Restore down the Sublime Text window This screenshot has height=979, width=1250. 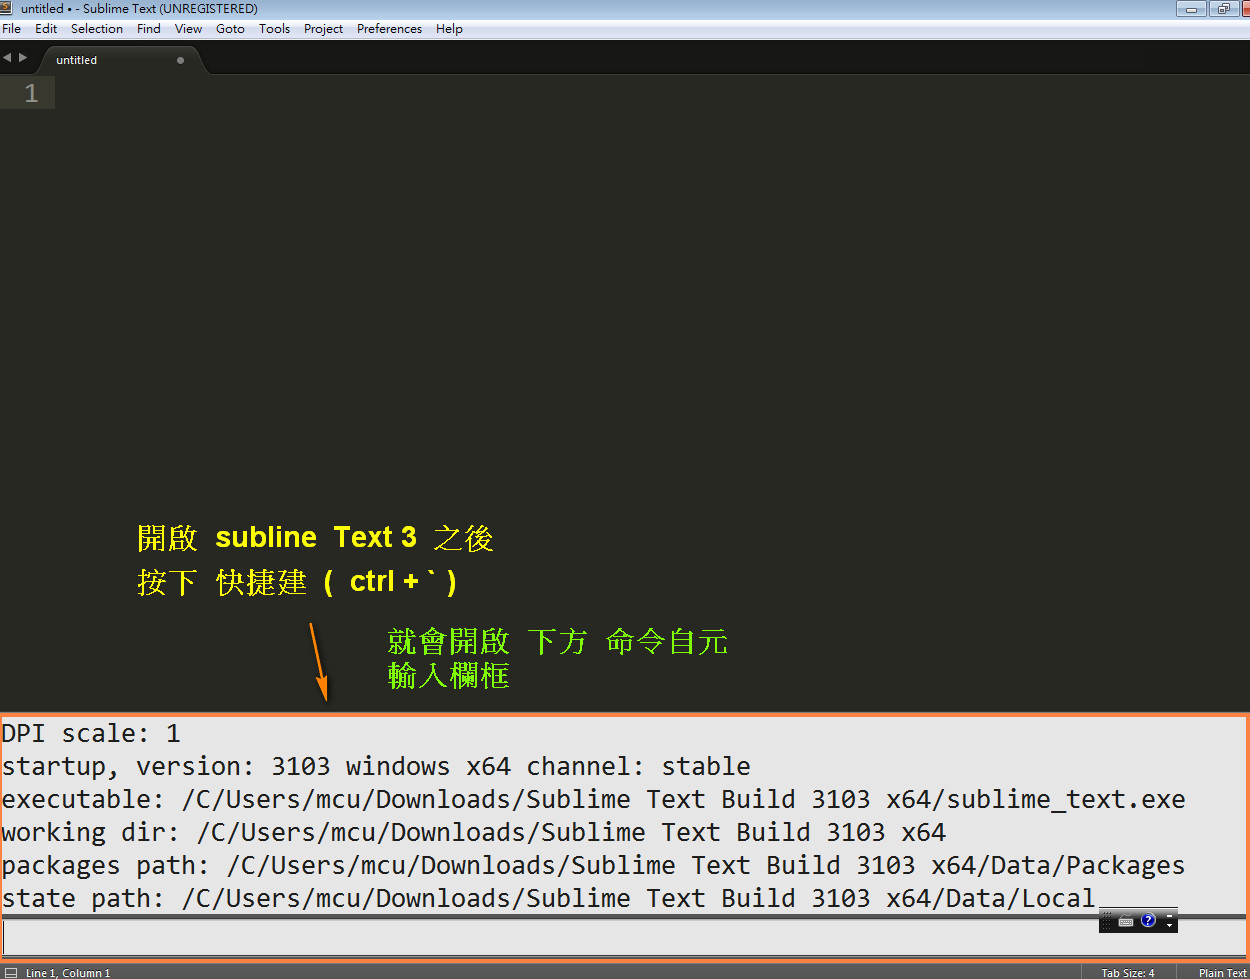point(1223,9)
